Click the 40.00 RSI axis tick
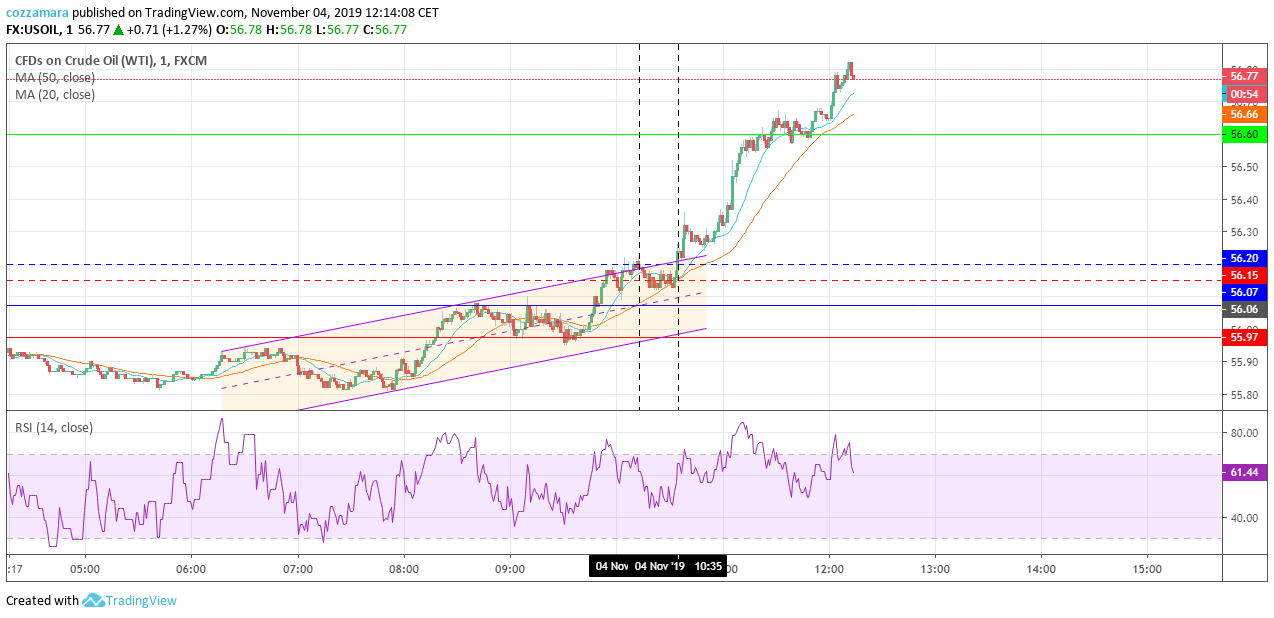The image size is (1274, 618). tap(1244, 518)
